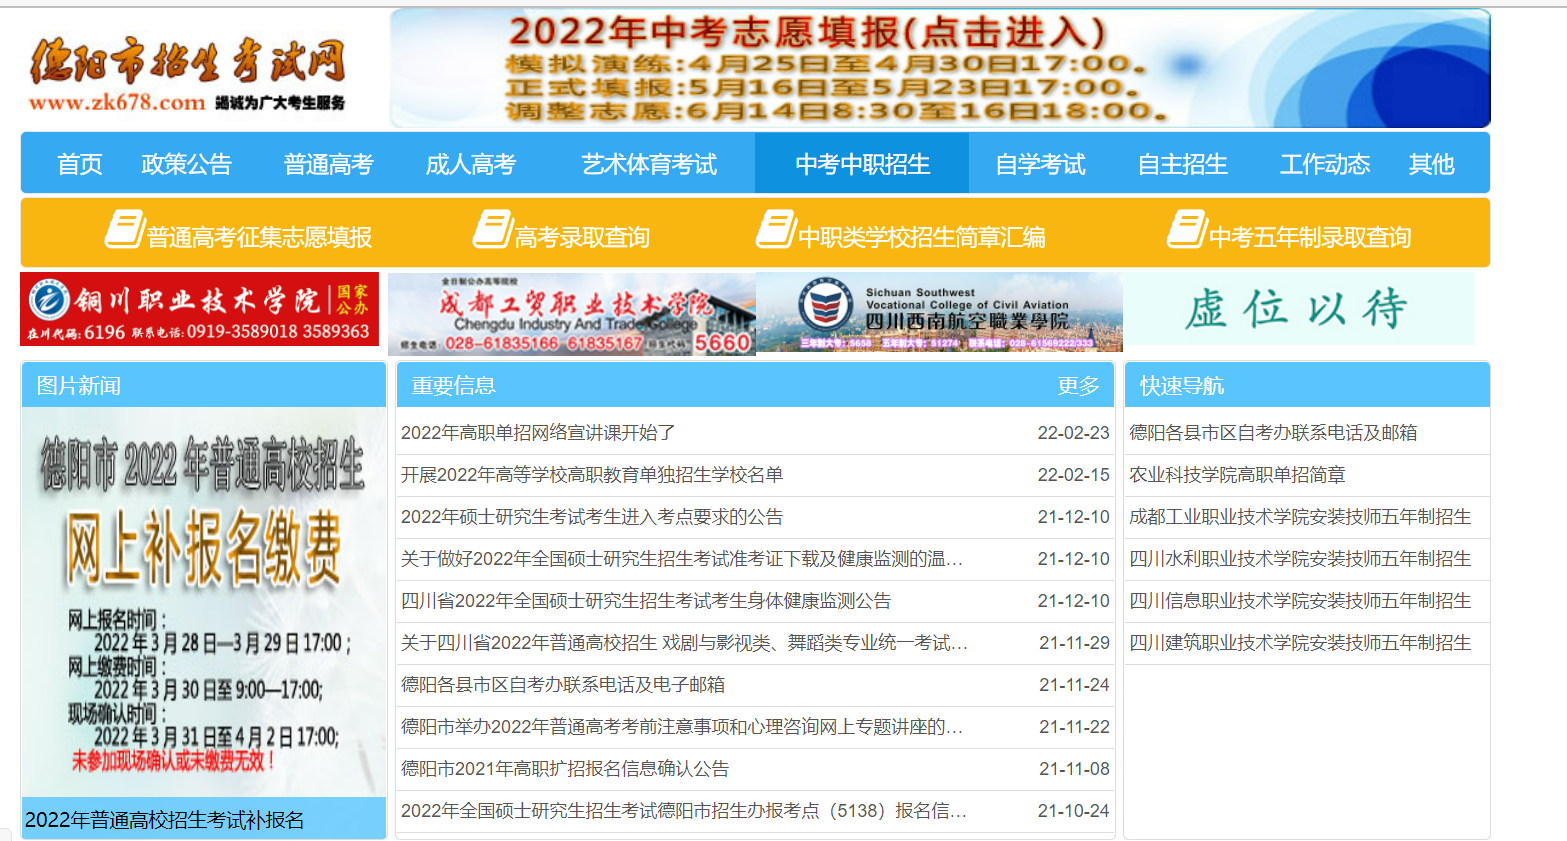Open the 德阳市招生办报考点（5138）notice

(684, 811)
